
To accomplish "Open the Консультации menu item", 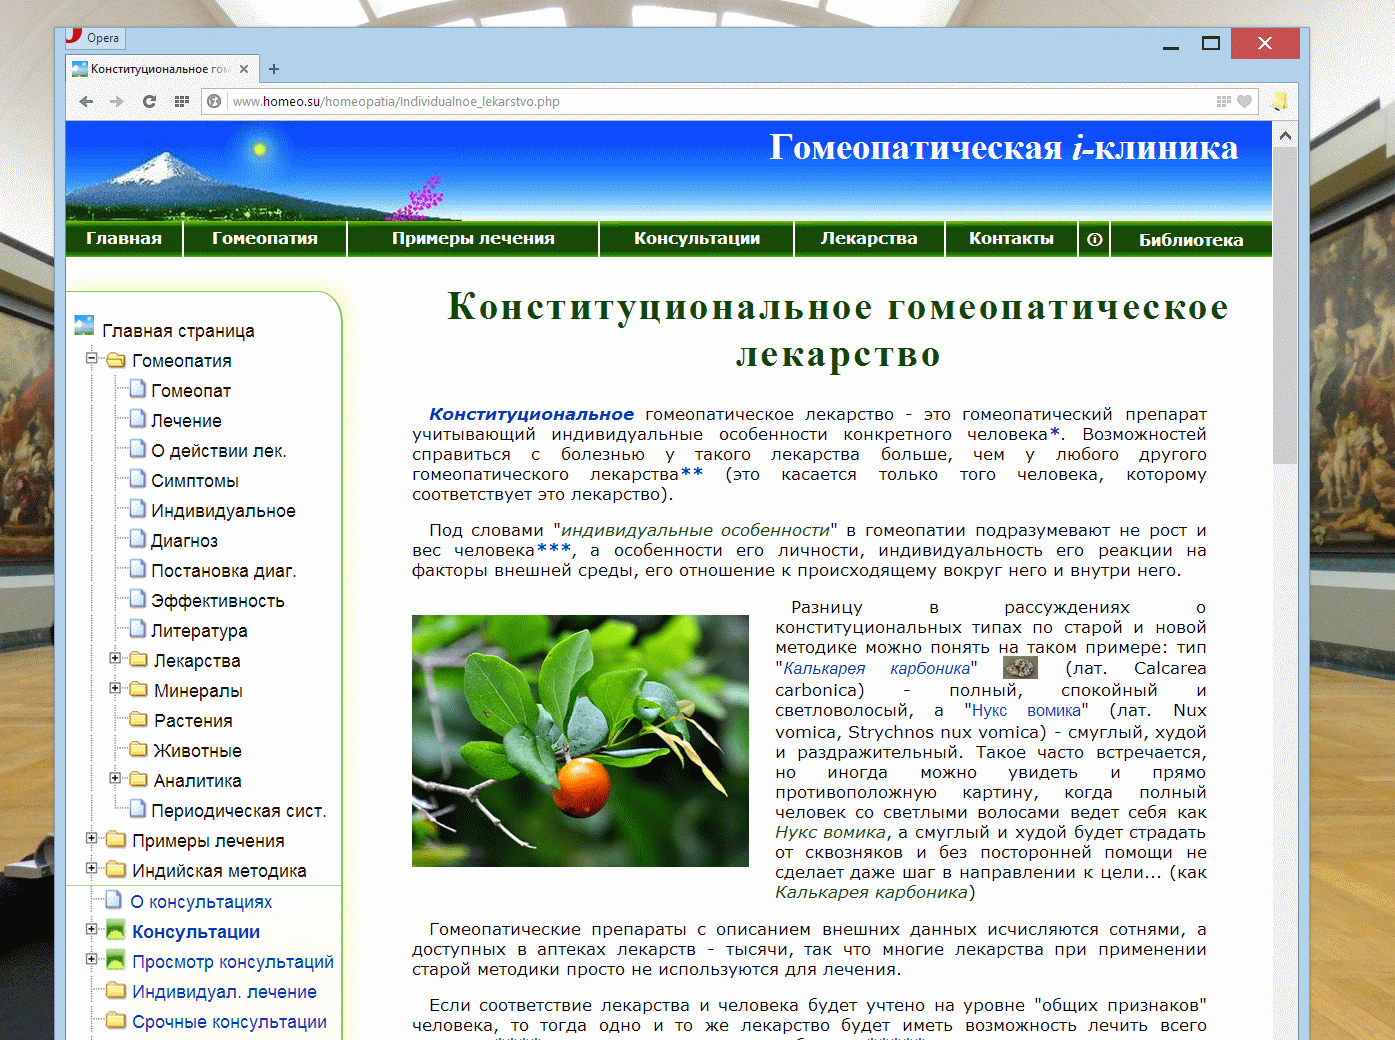I will [696, 239].
